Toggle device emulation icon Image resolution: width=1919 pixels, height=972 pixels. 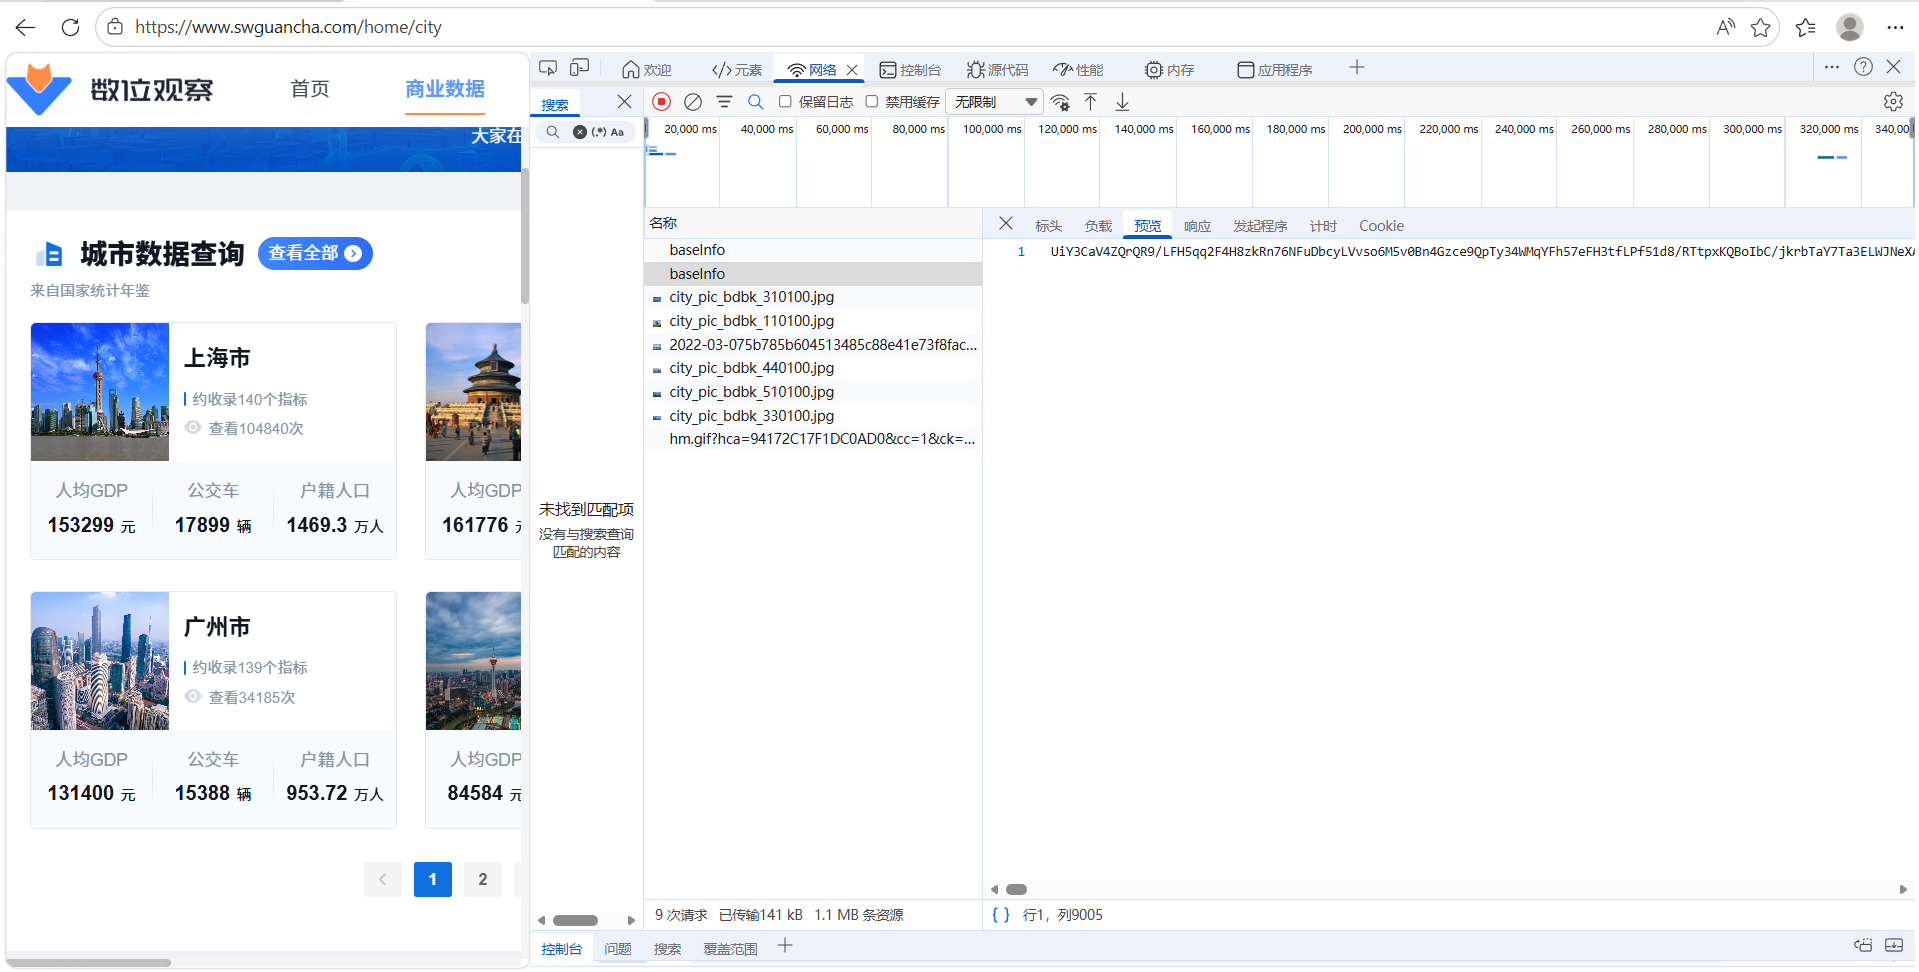pos(580,68)
